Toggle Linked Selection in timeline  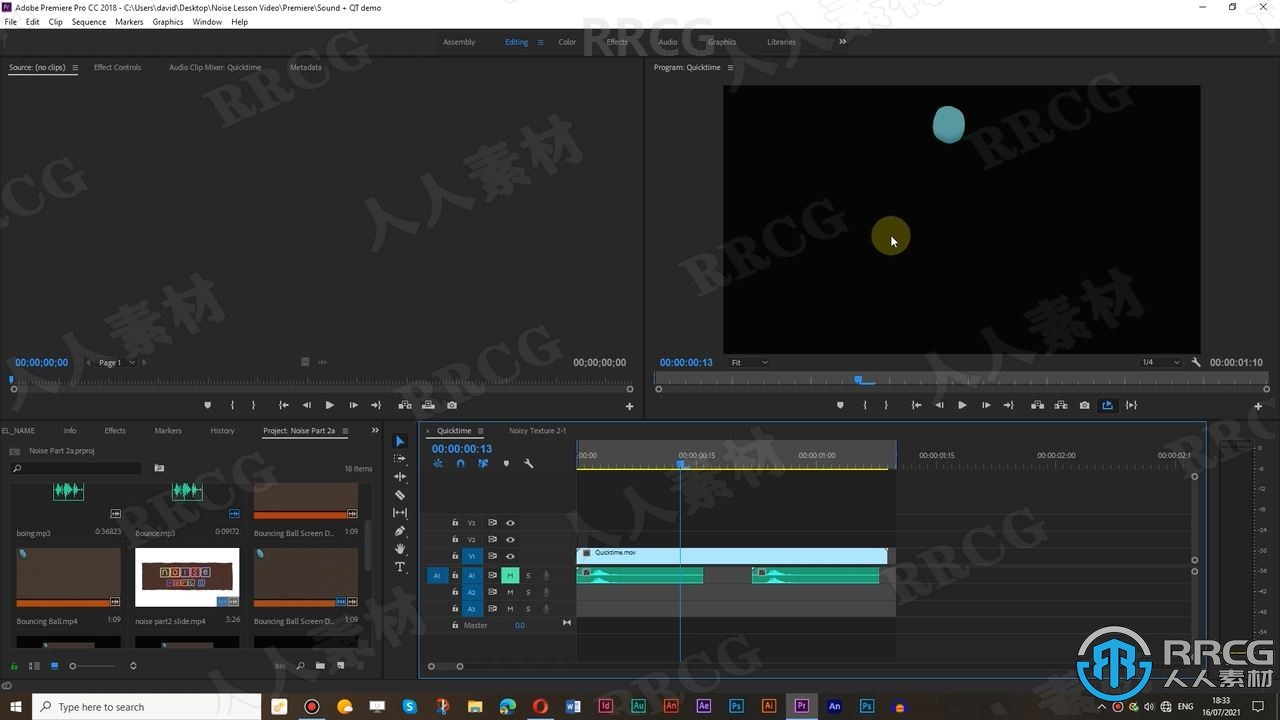tap(483, 464)
